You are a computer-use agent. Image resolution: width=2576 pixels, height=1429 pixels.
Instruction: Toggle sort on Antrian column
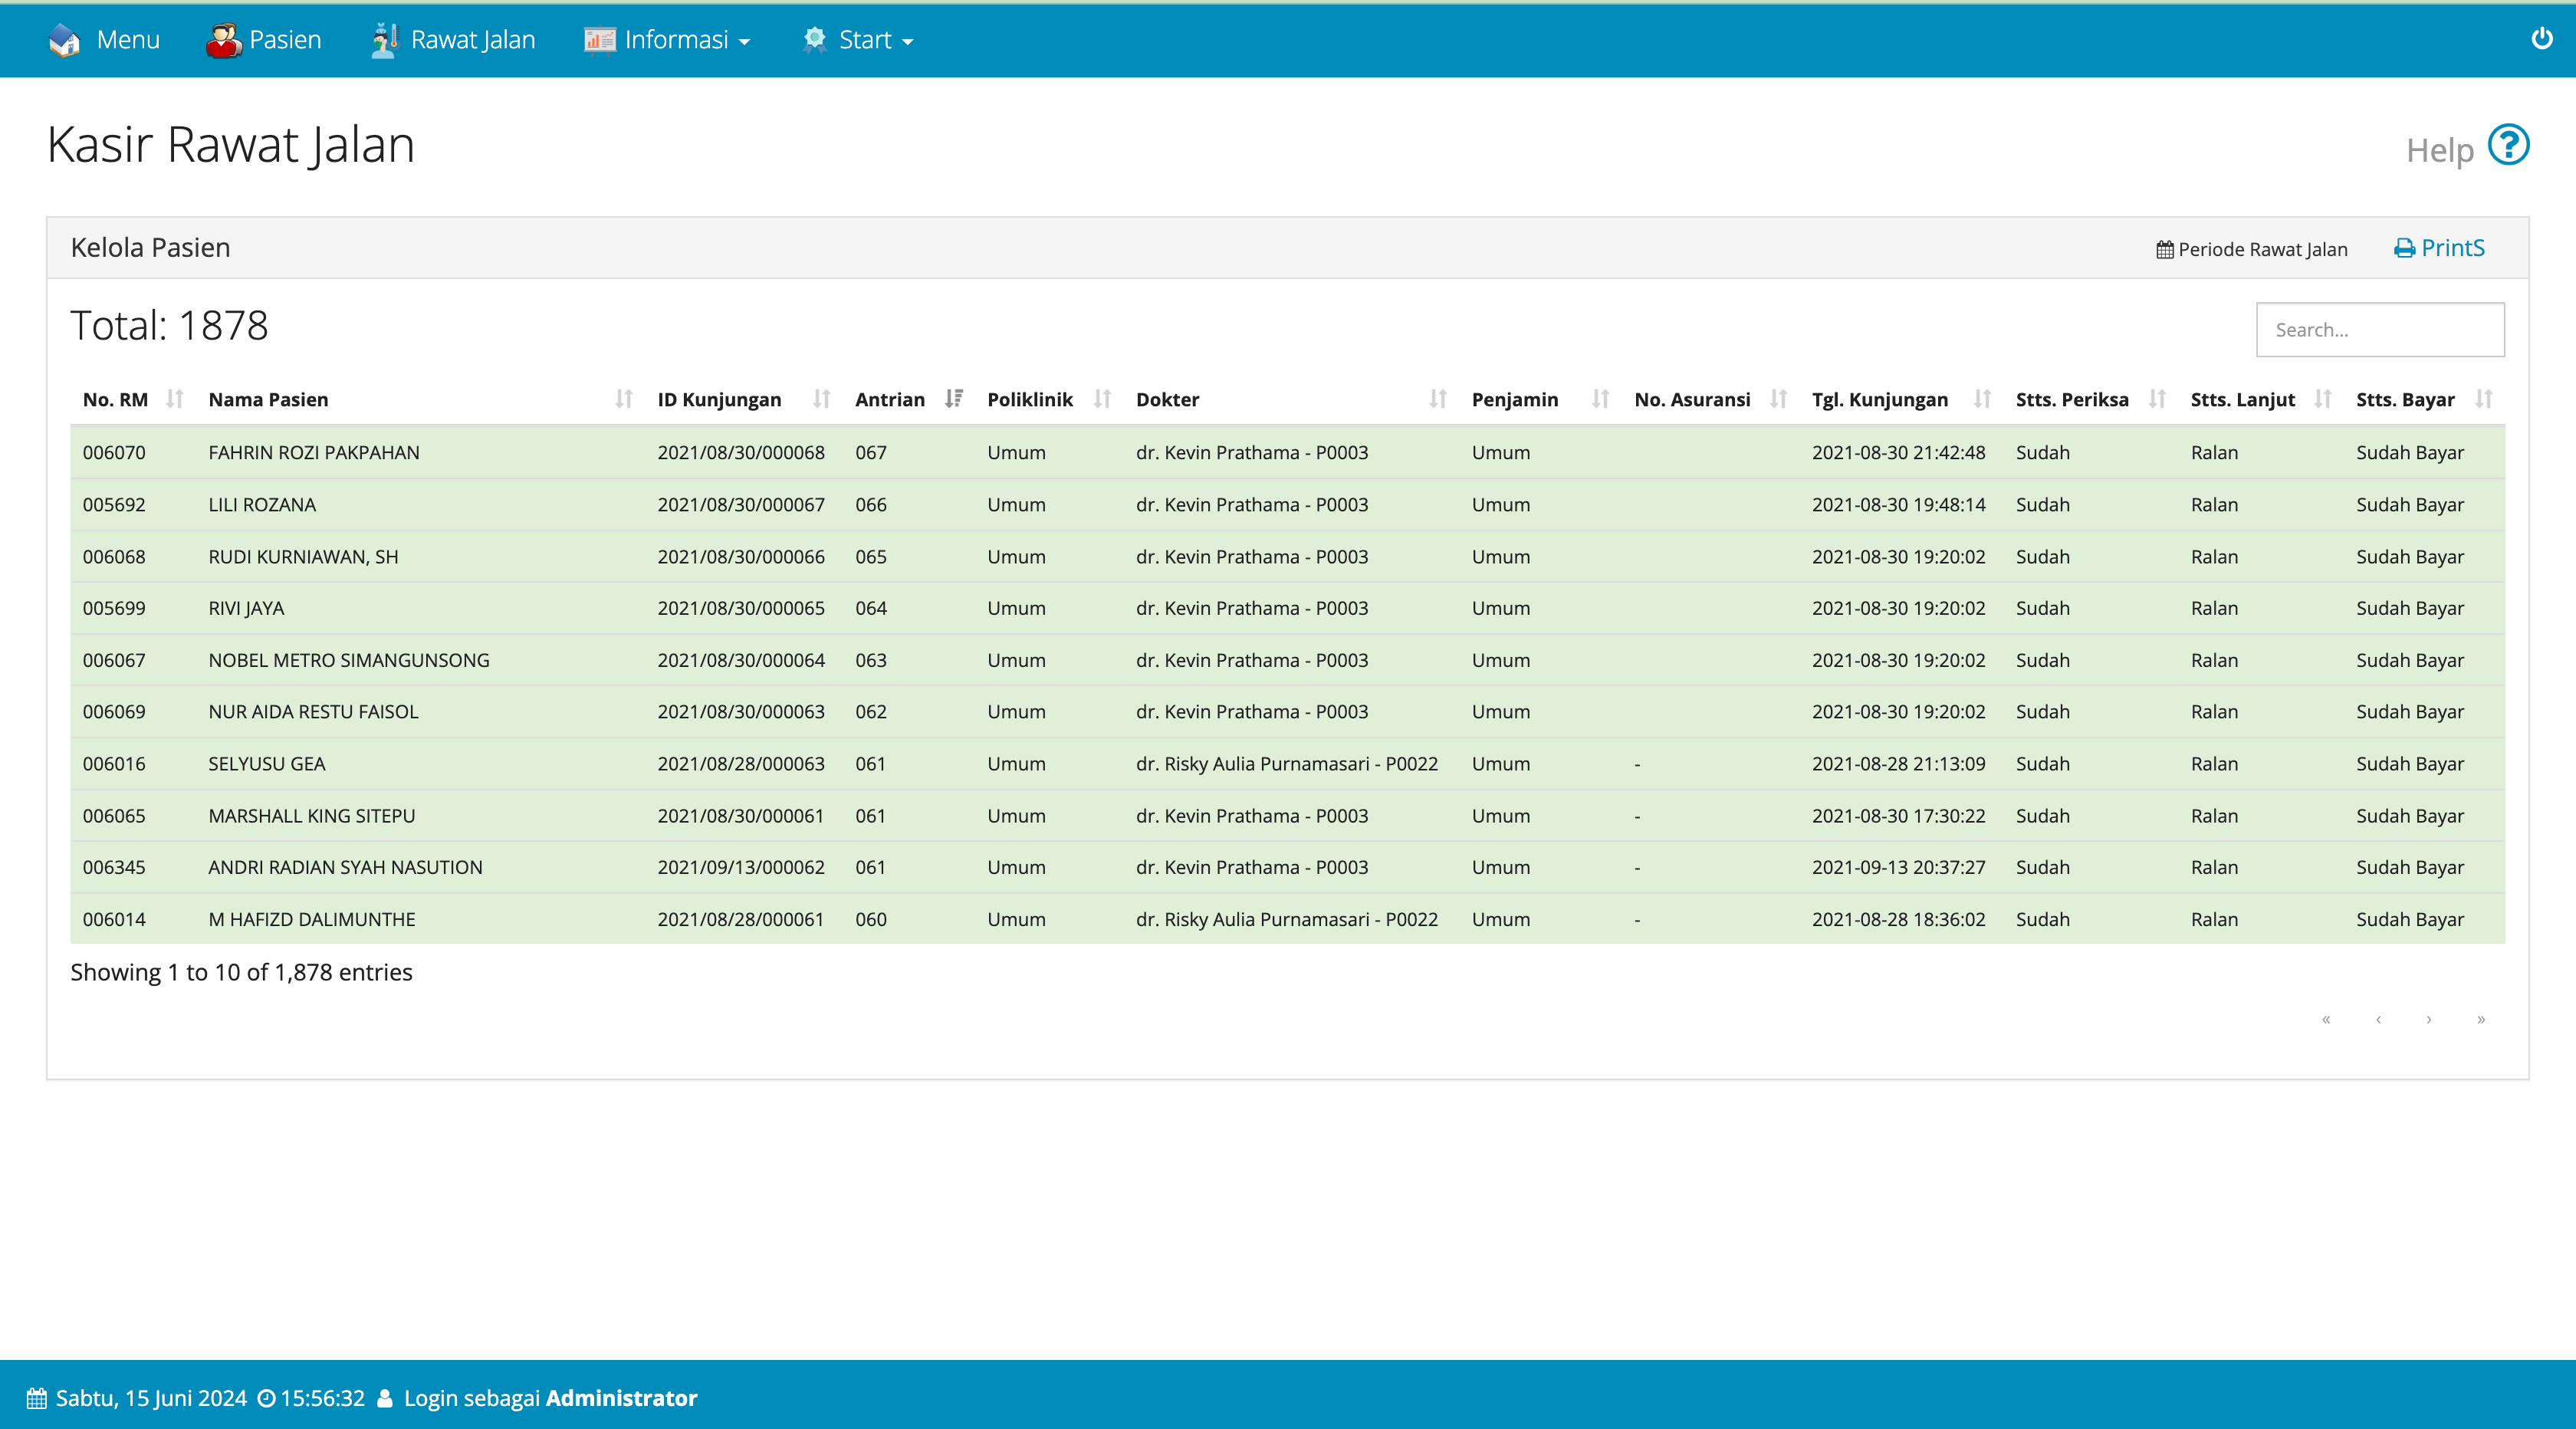tap(954, 399)
